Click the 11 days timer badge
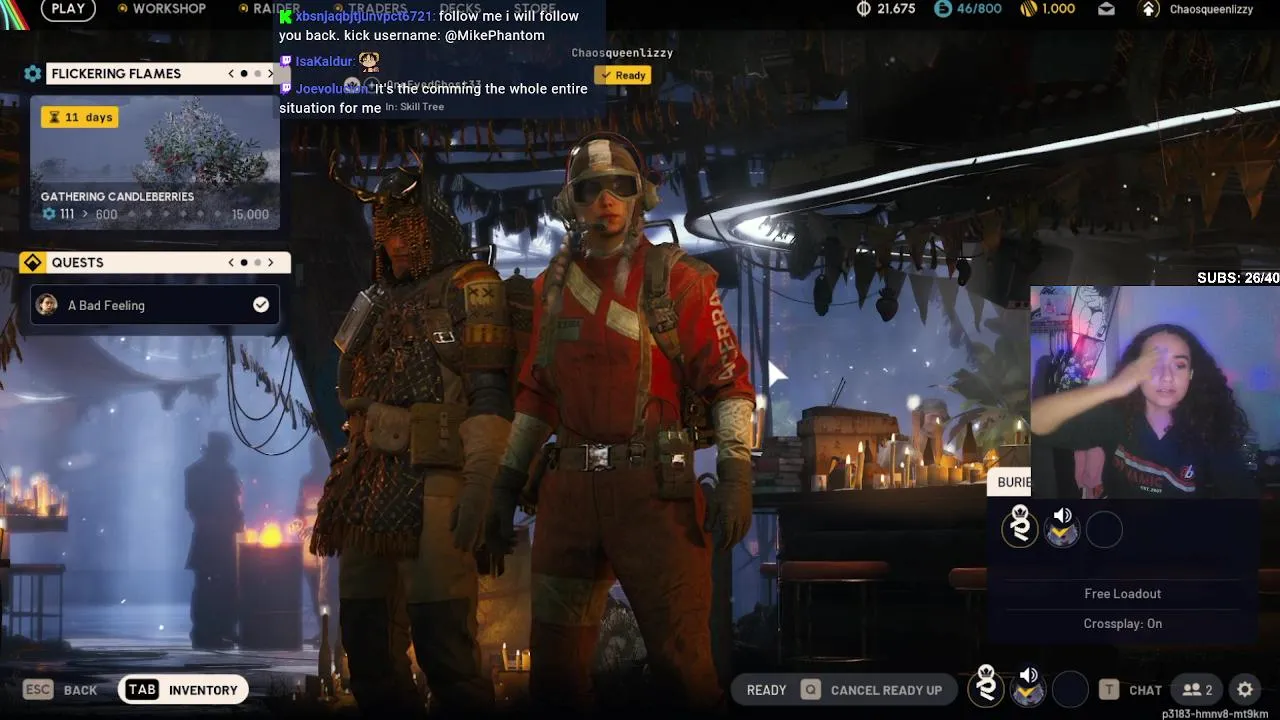Viewport: 1280px width, 720px height. tap(80, 117)
